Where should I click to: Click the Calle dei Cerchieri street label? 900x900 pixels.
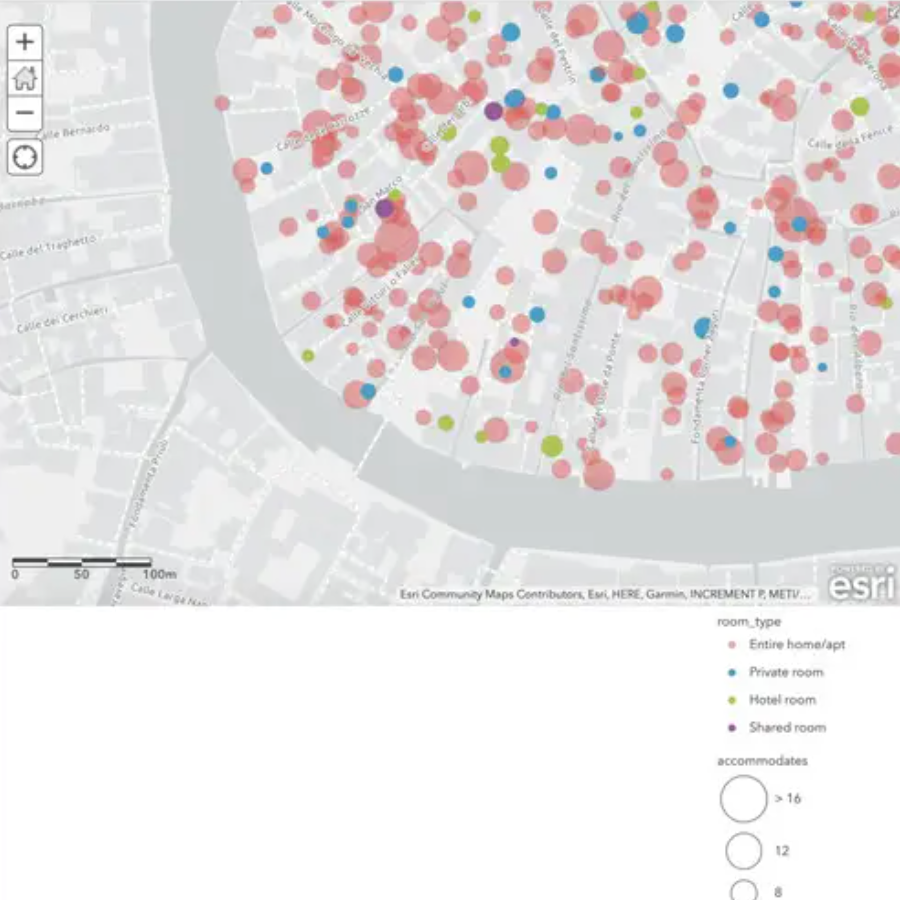tap(60, 319)
